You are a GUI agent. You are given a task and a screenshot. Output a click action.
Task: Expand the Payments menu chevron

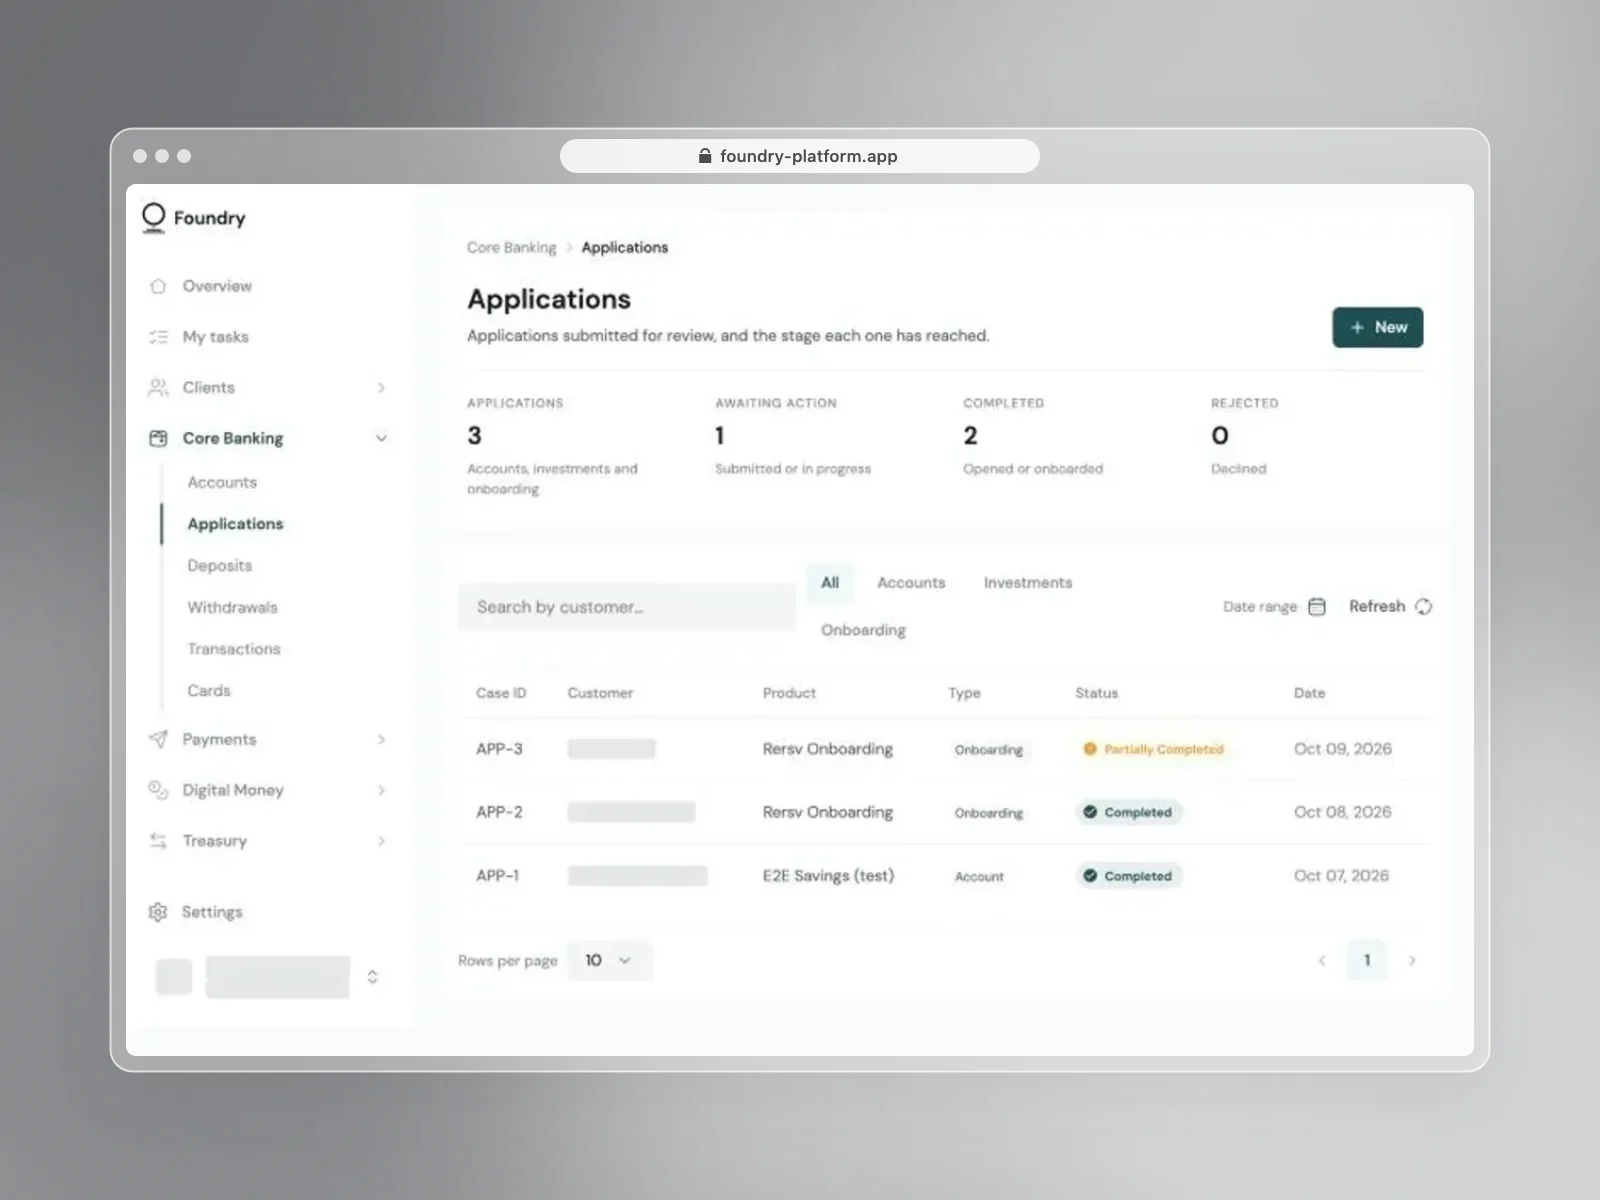tap(381, 739)
